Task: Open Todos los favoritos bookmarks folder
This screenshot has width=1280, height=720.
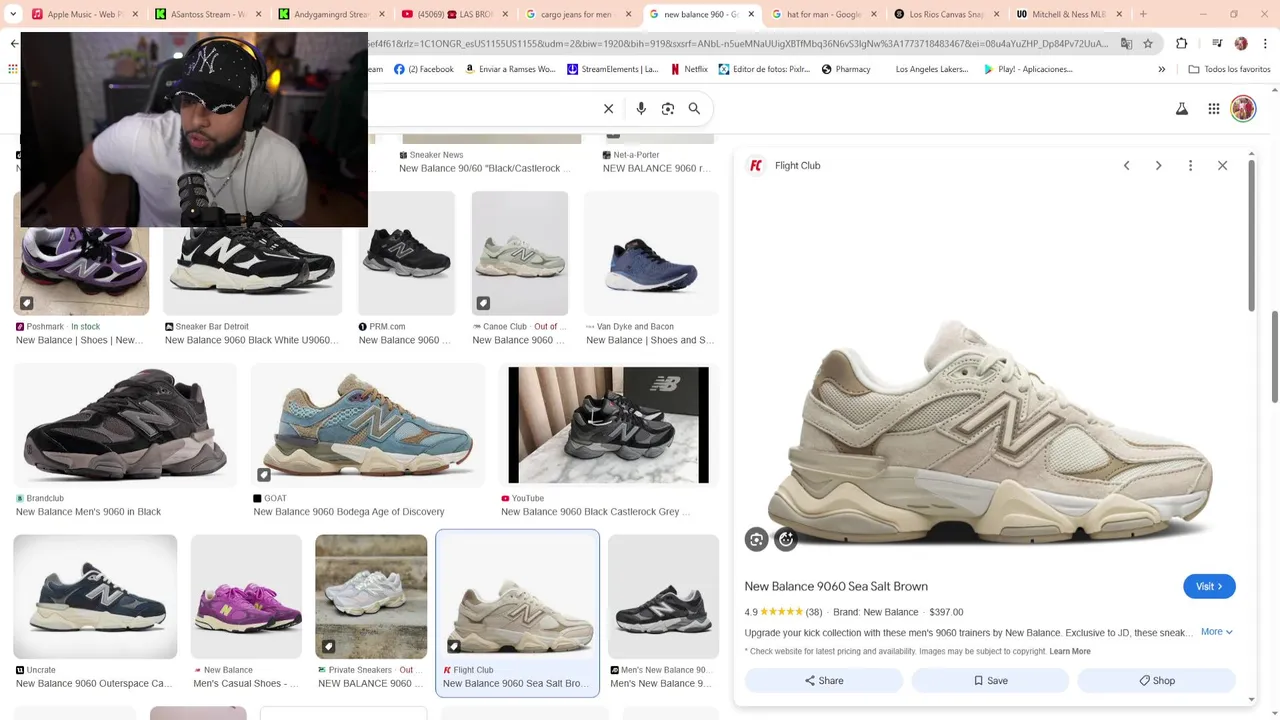Action: (x=1229, y=69)
